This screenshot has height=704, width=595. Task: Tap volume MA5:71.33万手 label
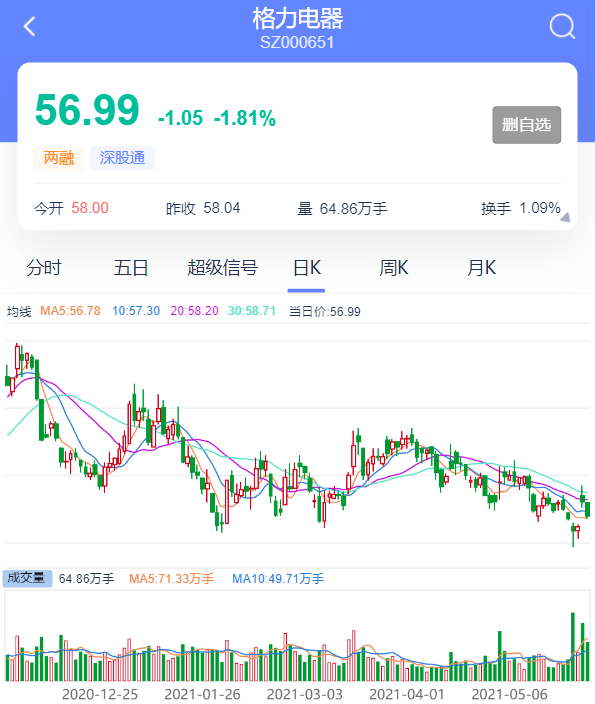[x=171, y=579]
